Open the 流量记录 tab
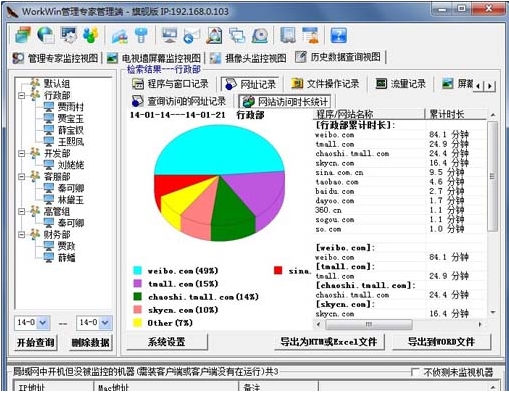Screen dimensions: 509x393 (x=401, y=84)
